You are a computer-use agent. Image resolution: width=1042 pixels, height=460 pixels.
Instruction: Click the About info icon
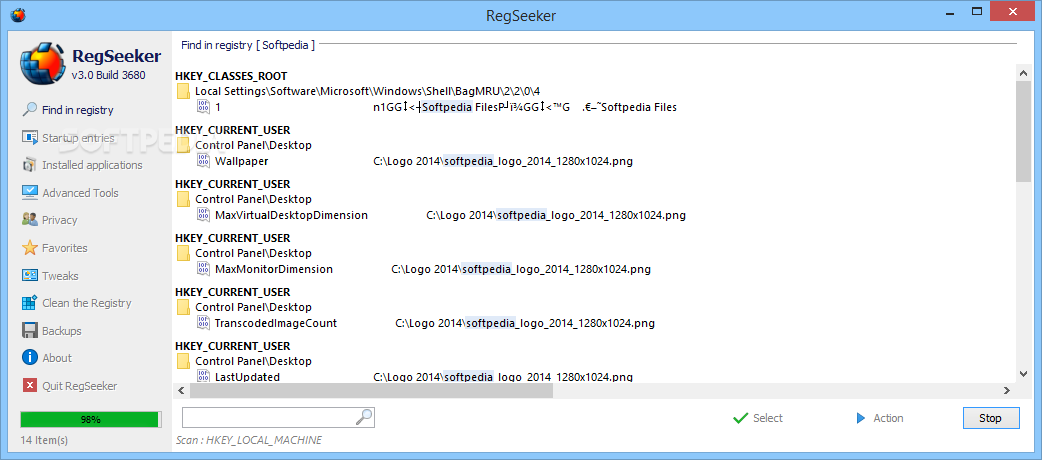[x=29, y=358]
